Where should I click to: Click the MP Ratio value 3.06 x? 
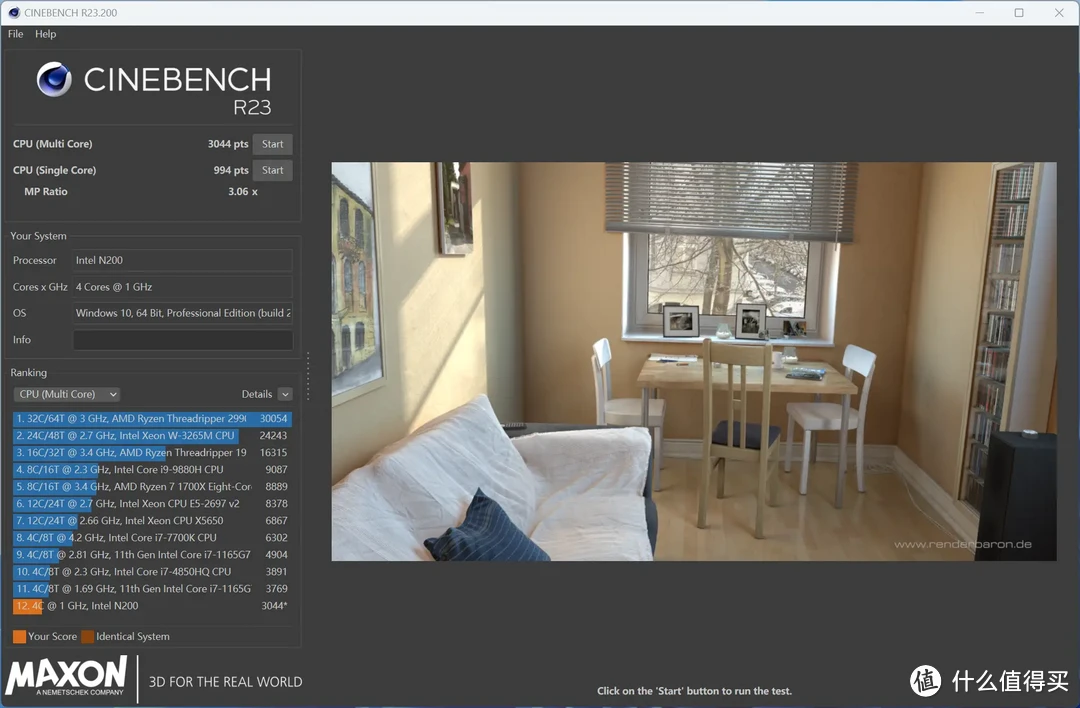point(242,191)
